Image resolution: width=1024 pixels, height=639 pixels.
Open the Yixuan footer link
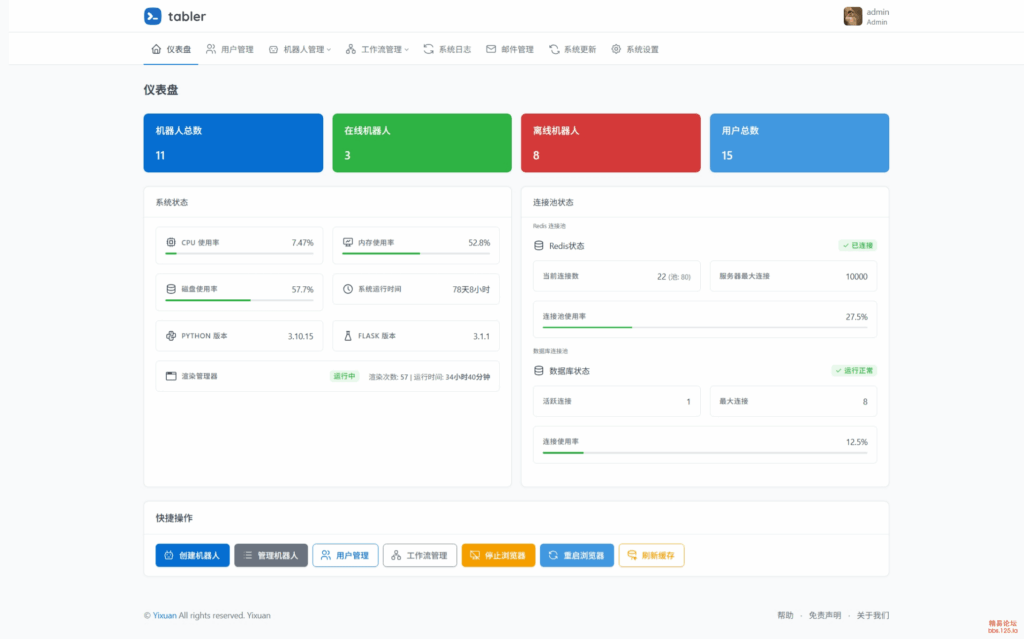click(164, 615)
